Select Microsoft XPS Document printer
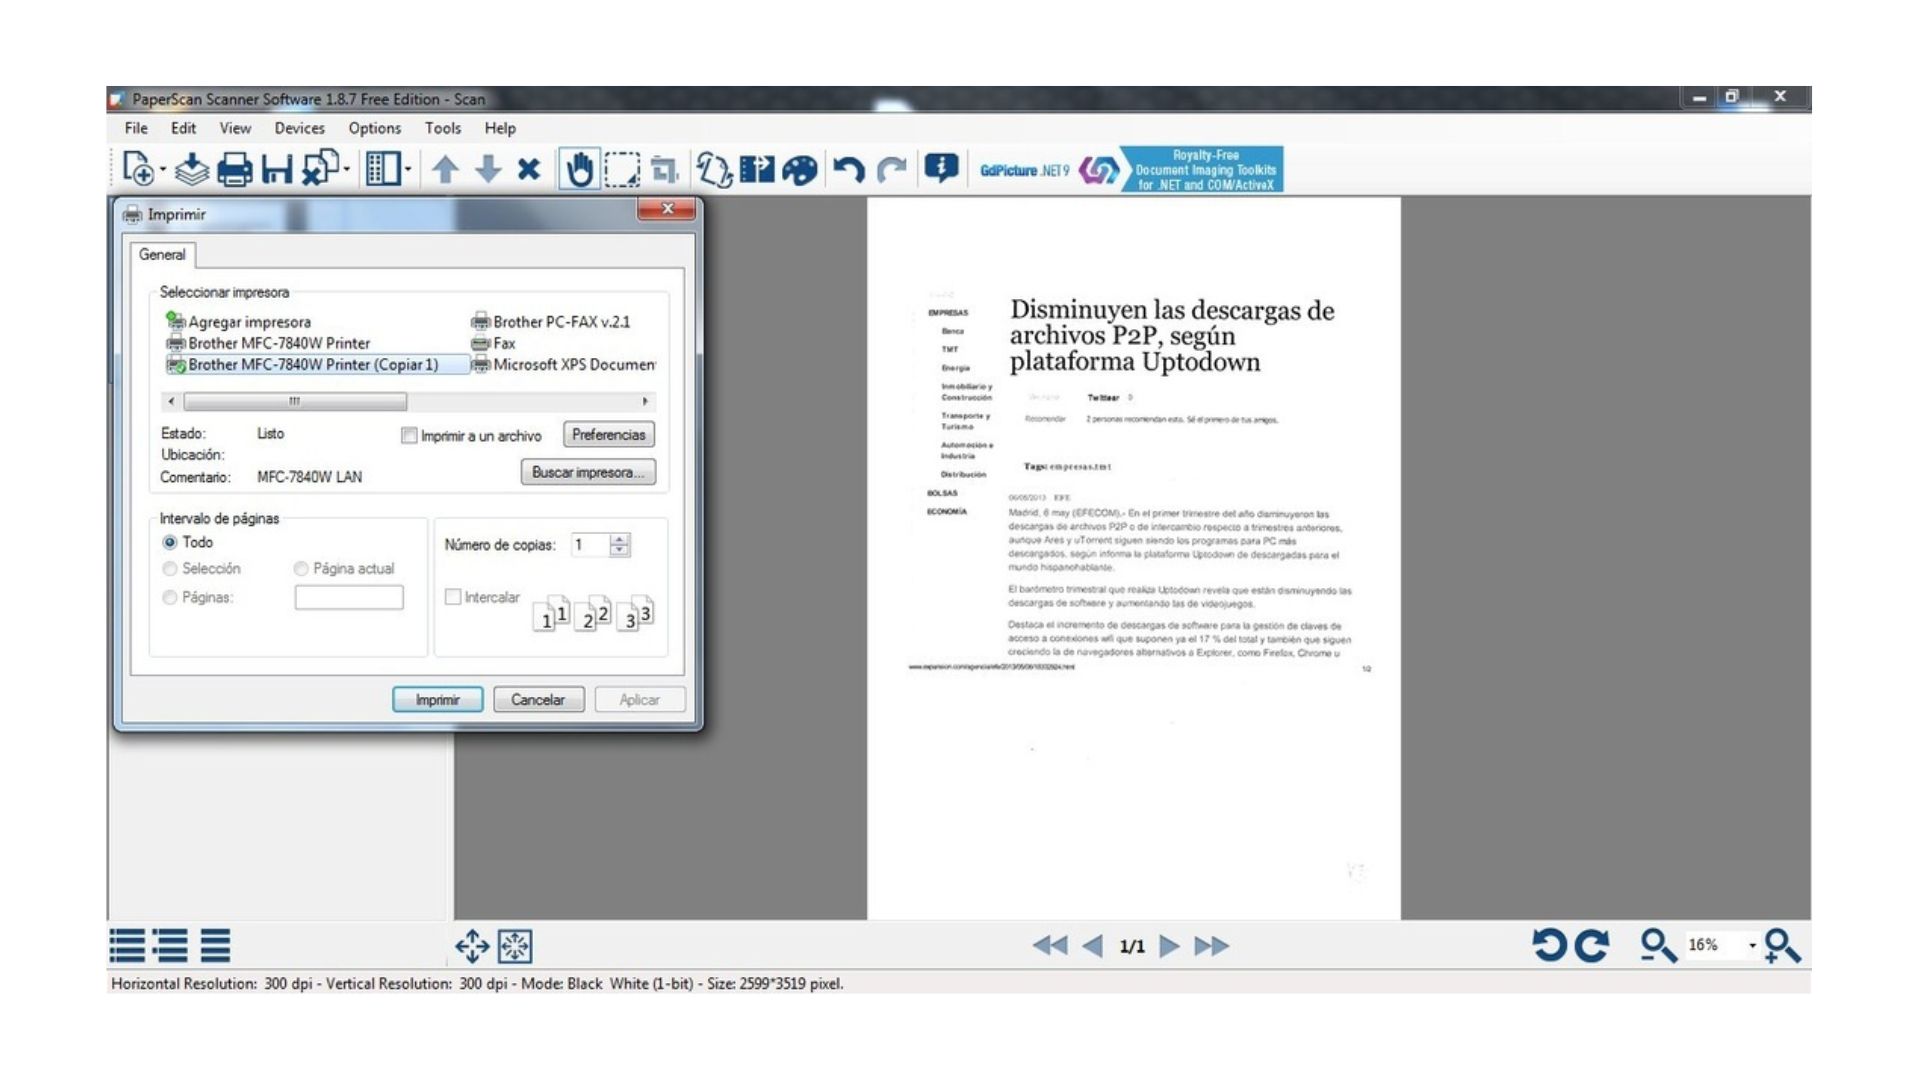Screen dimensions: 1920x1080 coord(563,365)
